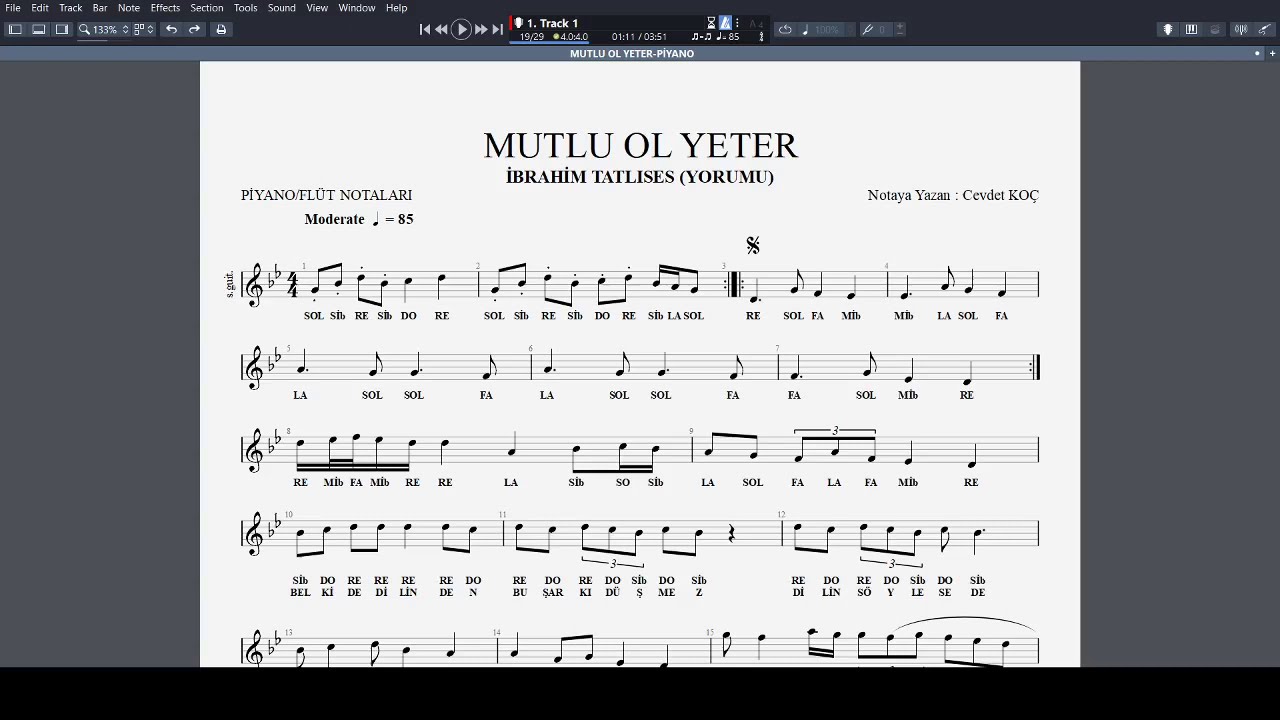This screenshot has width=1280, height=720.
Task: Open the Edit menu
Action: (40, 8)
